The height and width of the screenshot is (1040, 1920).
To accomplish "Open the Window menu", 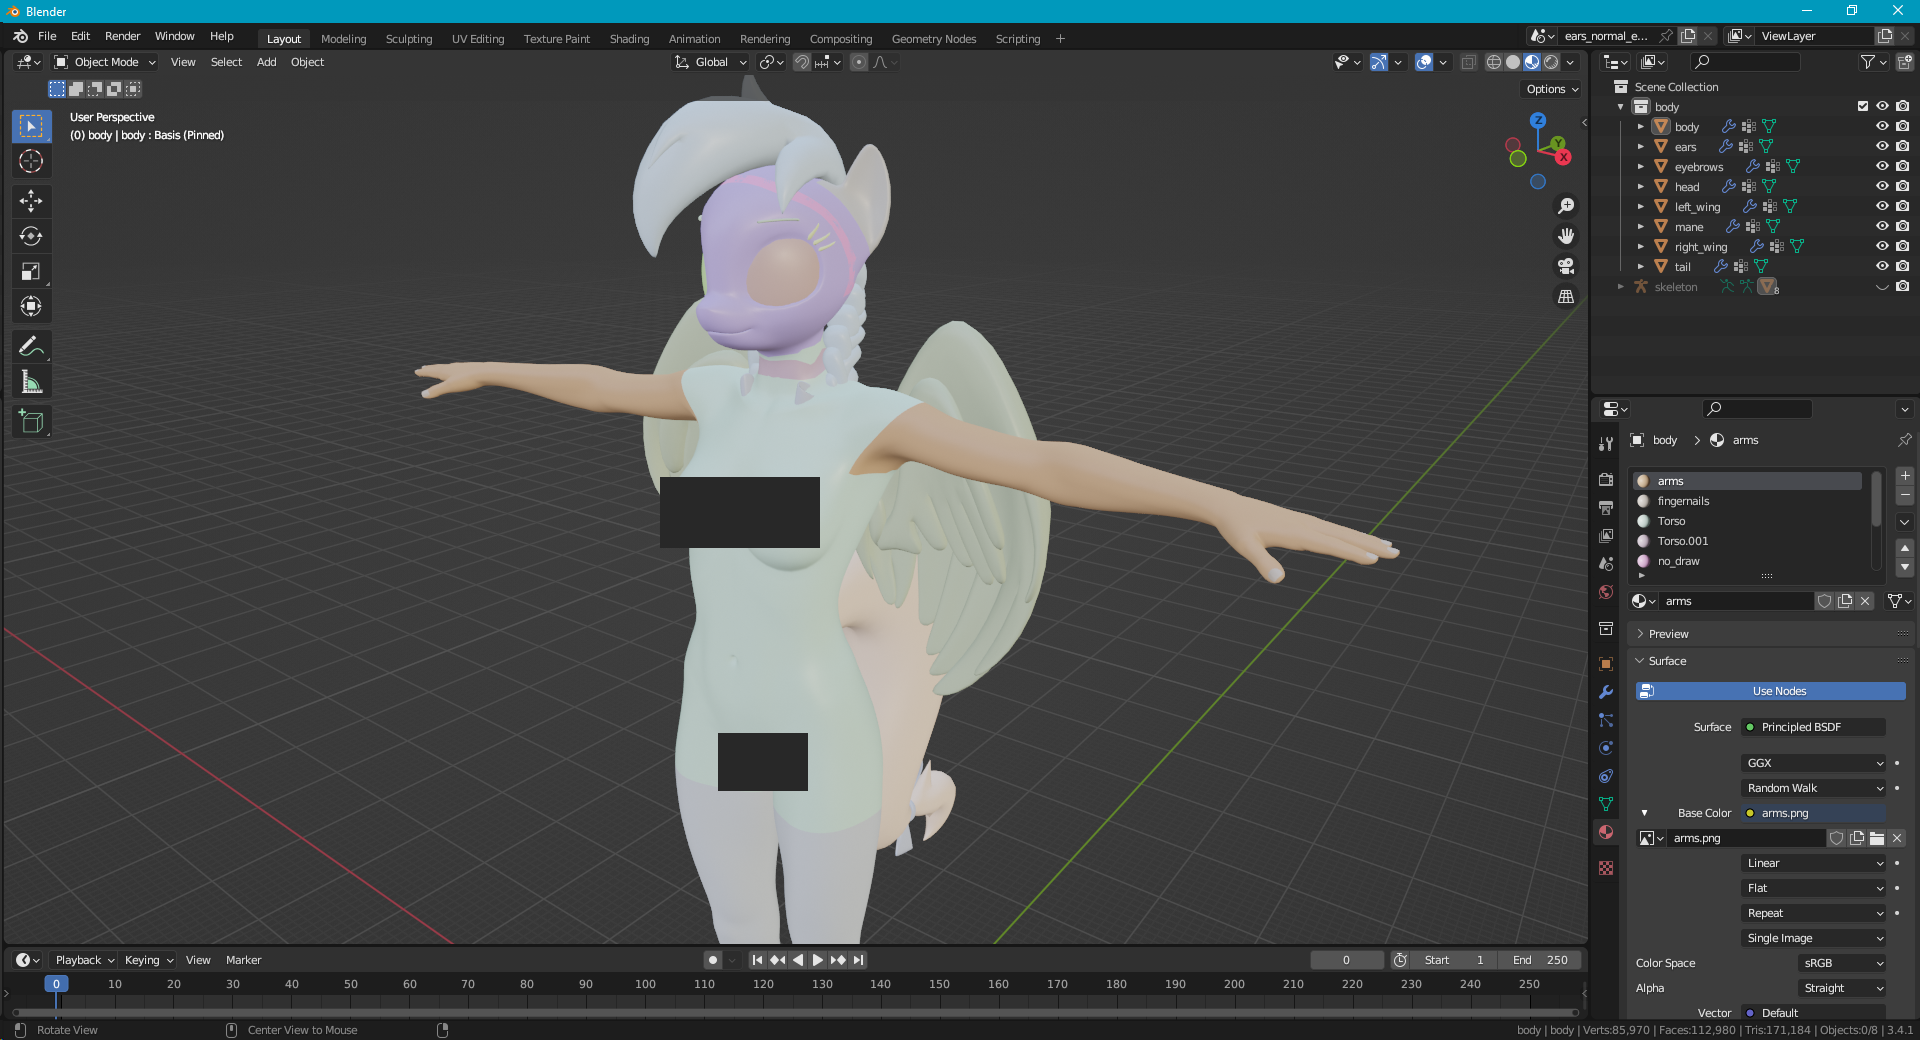I will 174,36.
